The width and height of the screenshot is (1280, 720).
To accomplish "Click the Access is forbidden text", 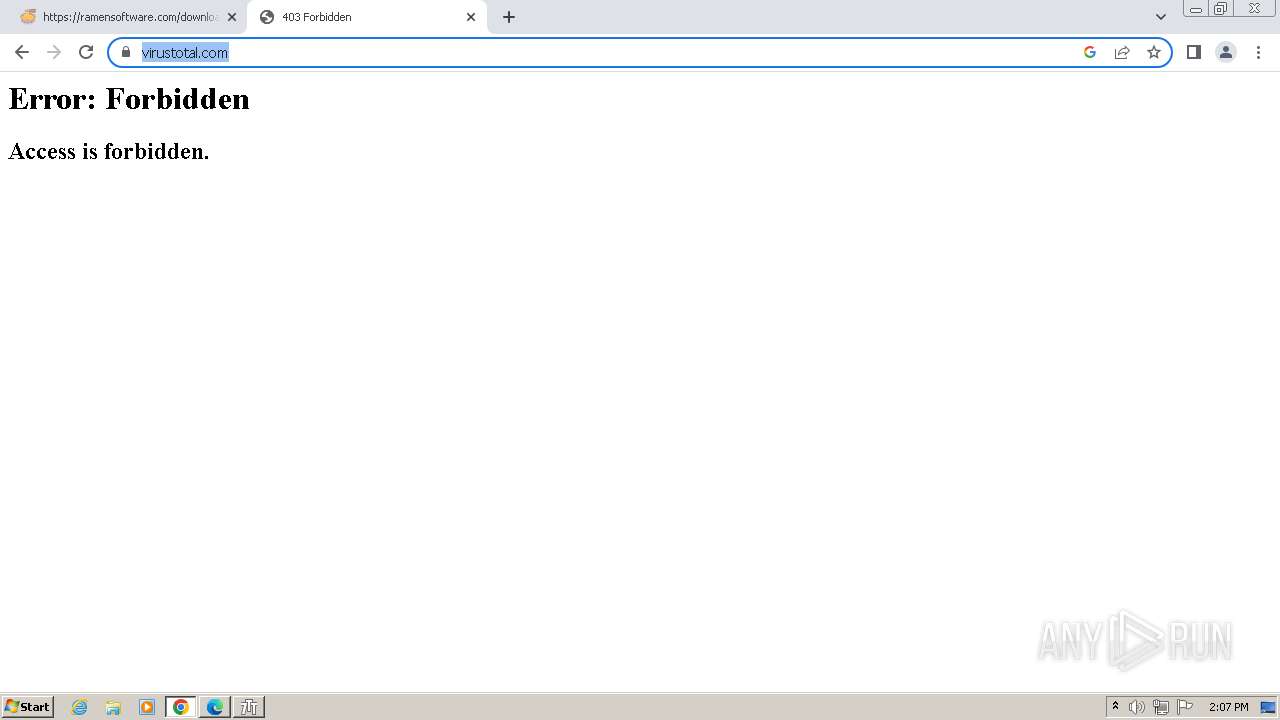I will pos(109,151).
